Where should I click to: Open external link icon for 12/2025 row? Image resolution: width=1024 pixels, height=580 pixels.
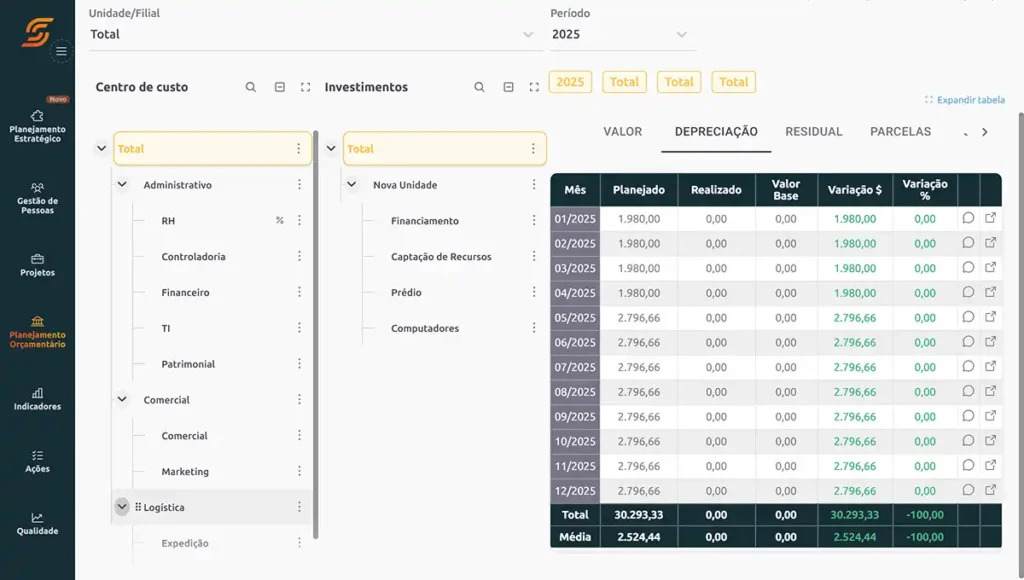(990, 490)
